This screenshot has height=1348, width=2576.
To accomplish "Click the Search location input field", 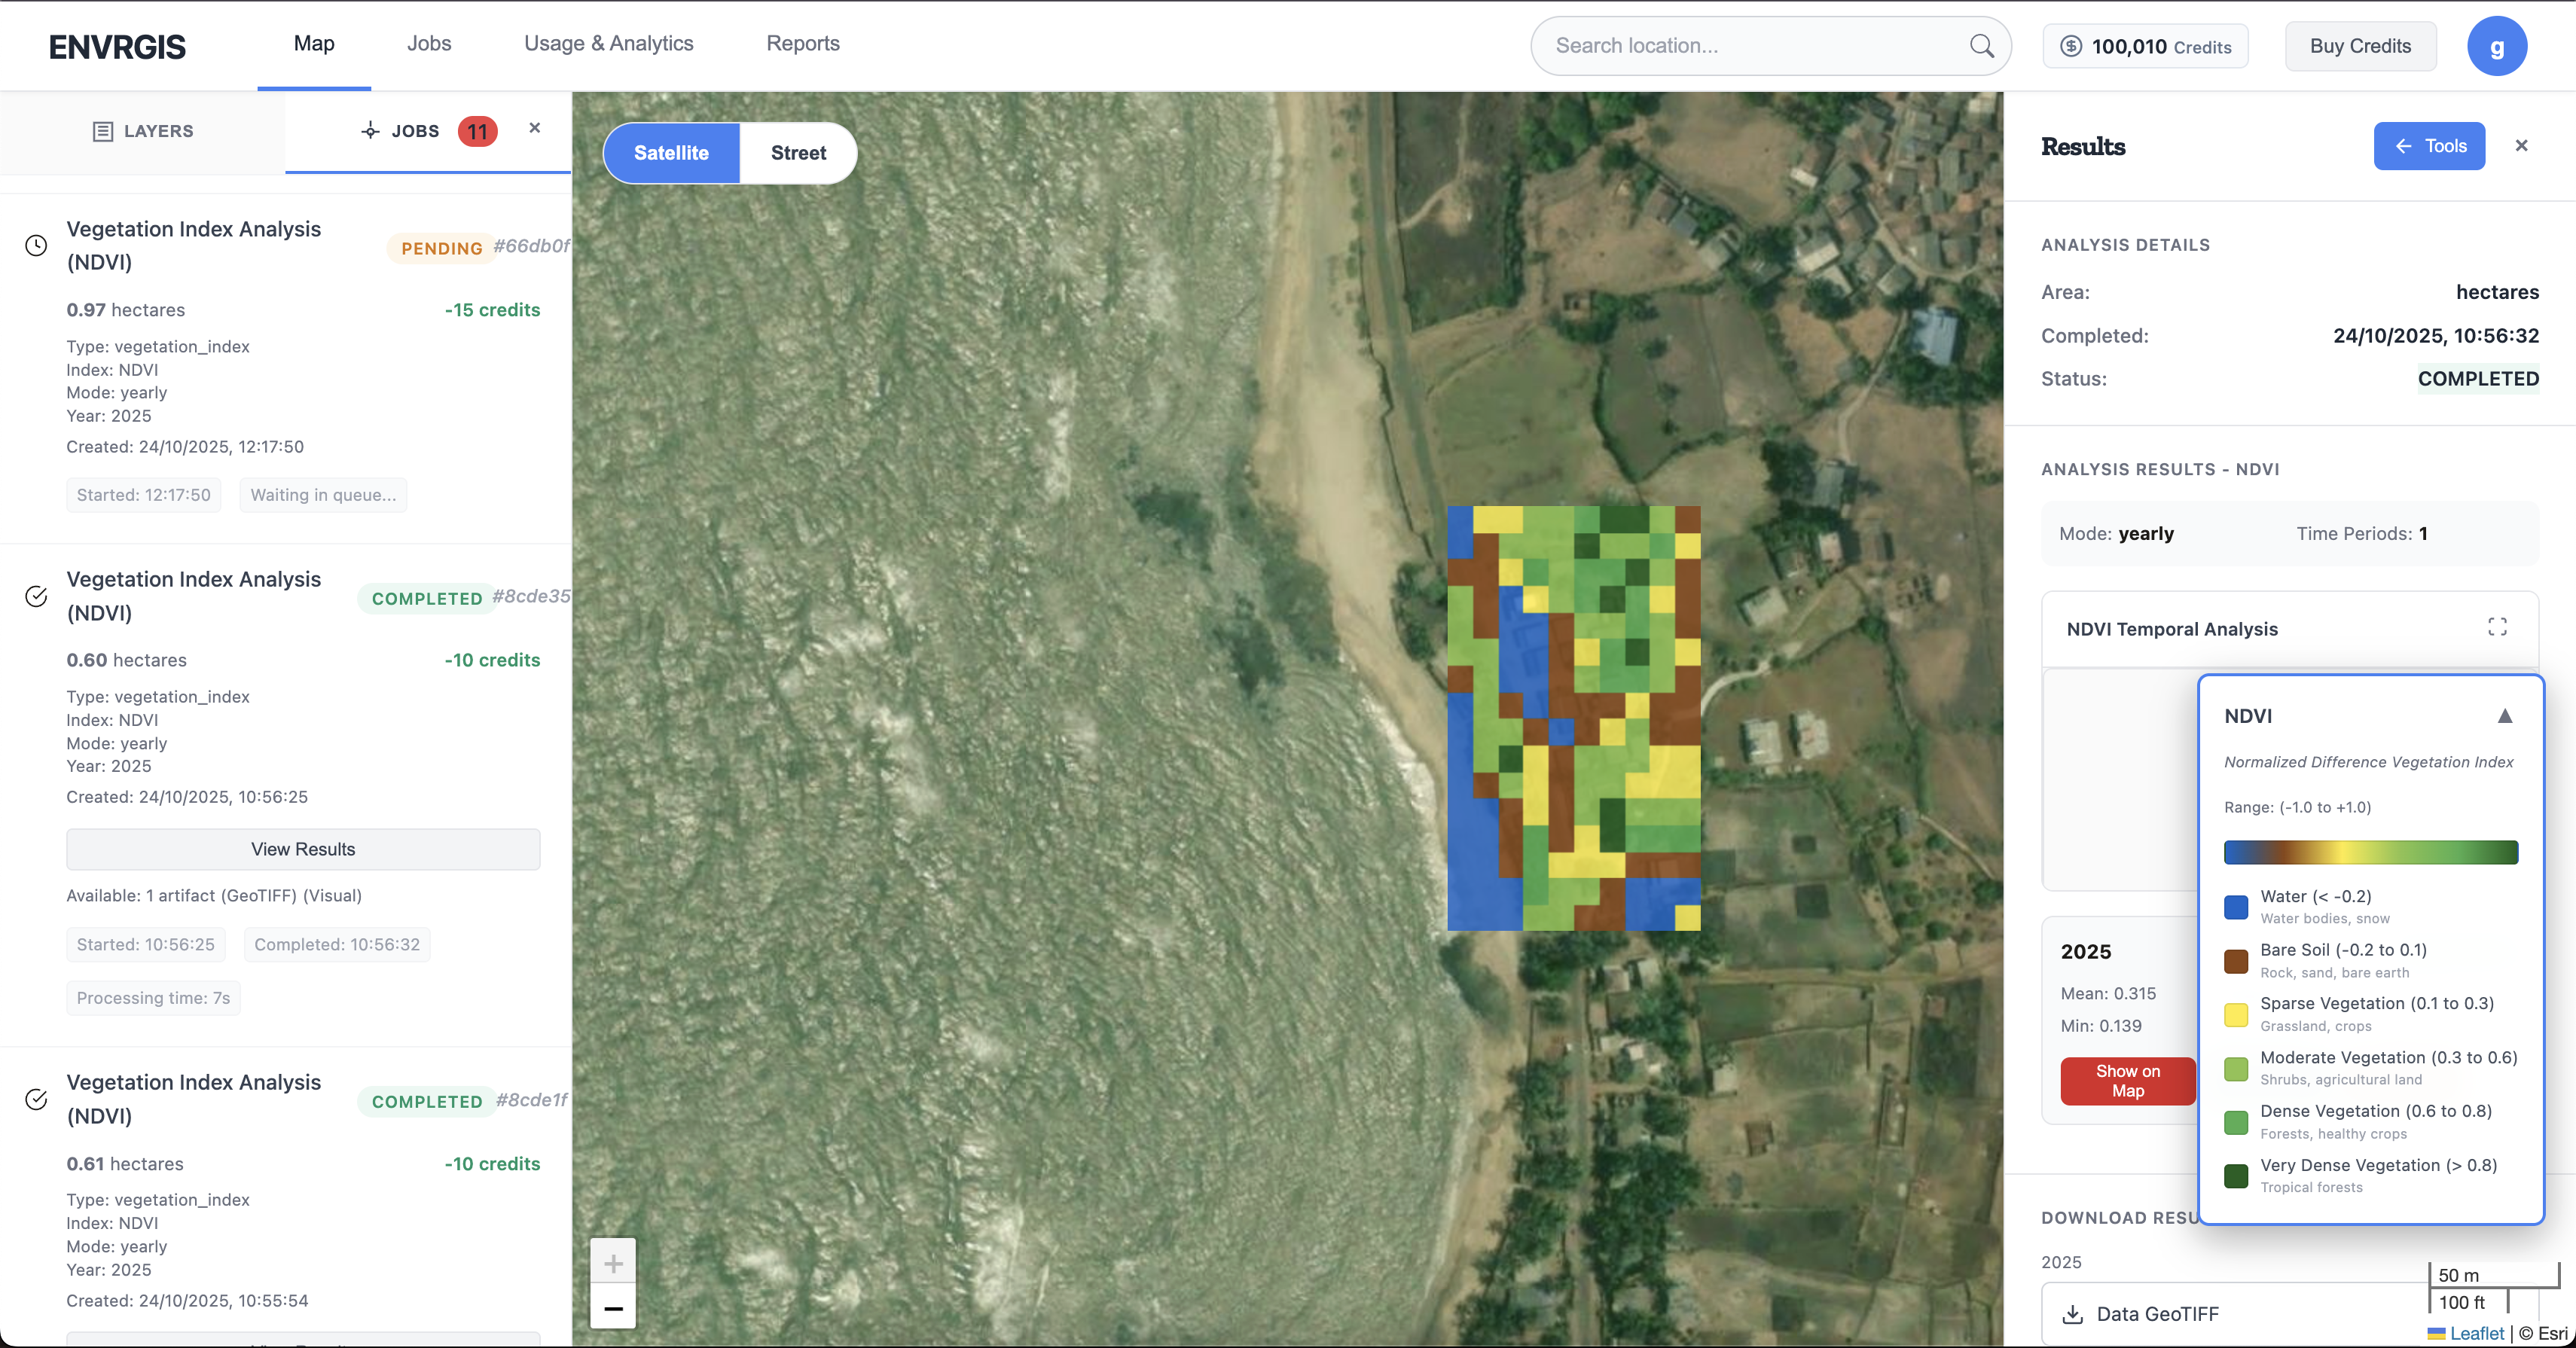I will click(1750, 45).
